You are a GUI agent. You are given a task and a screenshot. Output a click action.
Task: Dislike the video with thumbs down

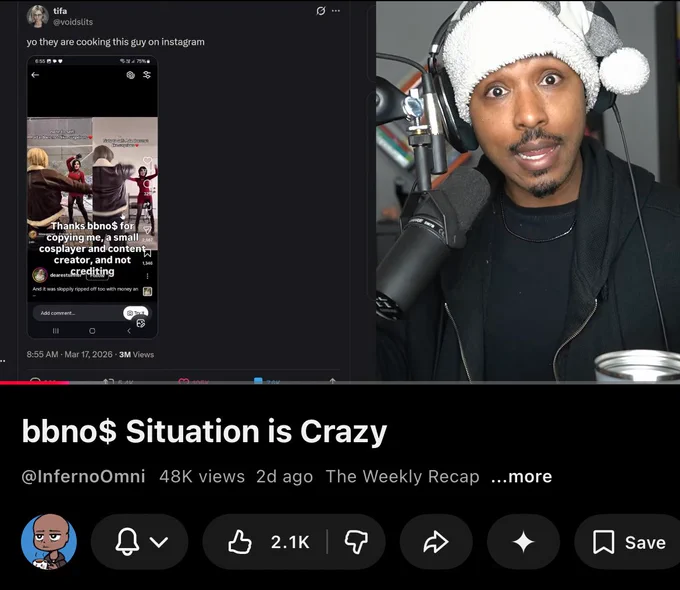pyautogui.click(x=356, y=542)
